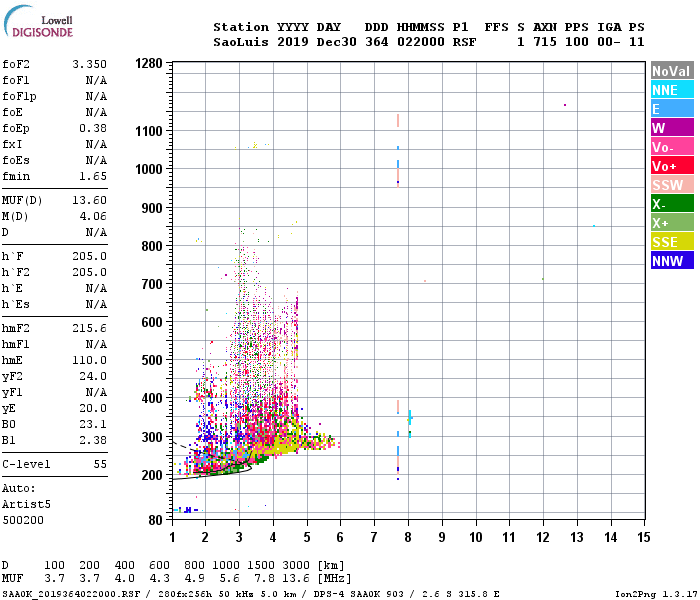Click the C-level value 55
The height and width of the screenshot is (600, 700).
pyautogui.click(x=100, y=464)
